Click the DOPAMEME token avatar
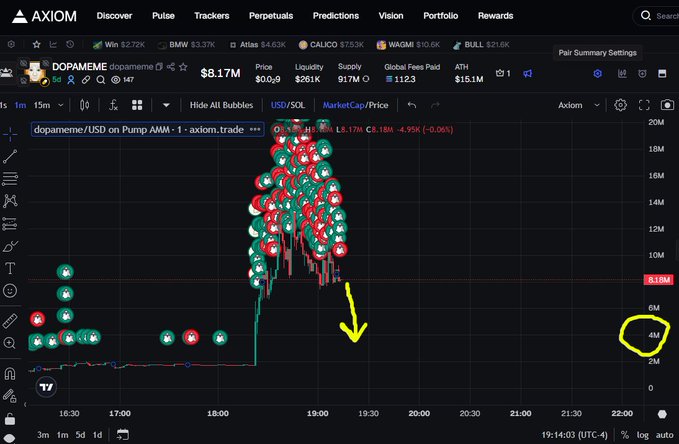The height and width of the screenshot is (444, 679). pyautogui.click(x=35, y=72)
